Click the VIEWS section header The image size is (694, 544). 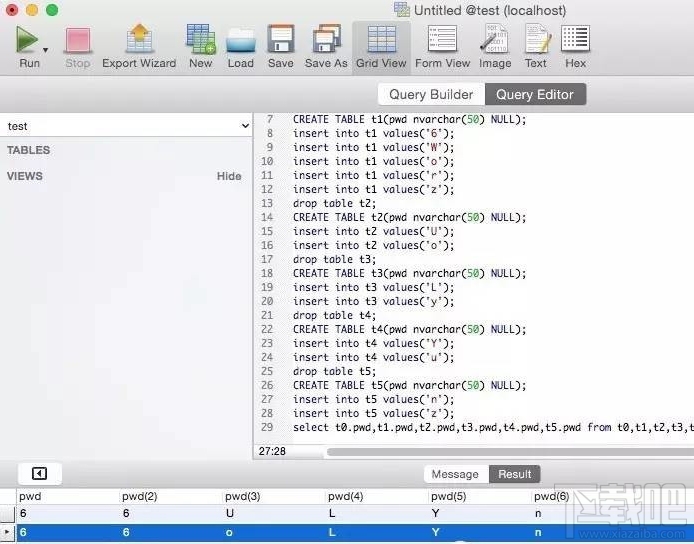pos(25,176)
